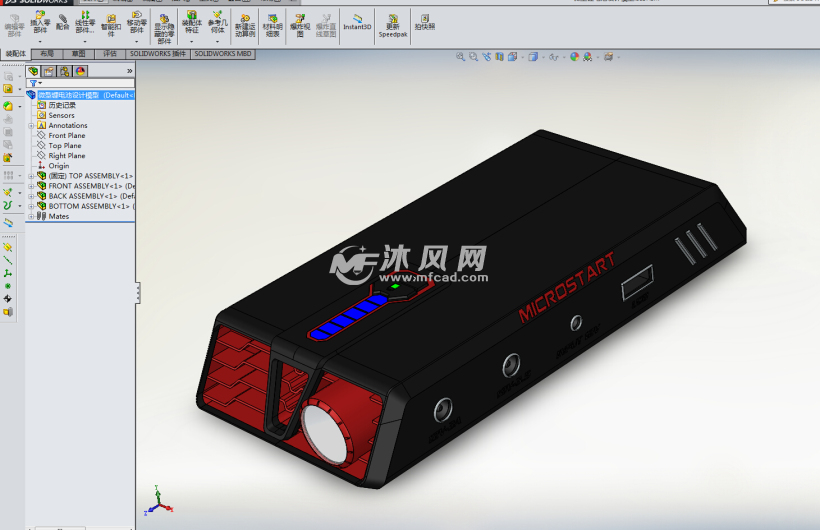Click the Display Style box icon
Viewport: 820px width, 530px height.
point(533,57)
